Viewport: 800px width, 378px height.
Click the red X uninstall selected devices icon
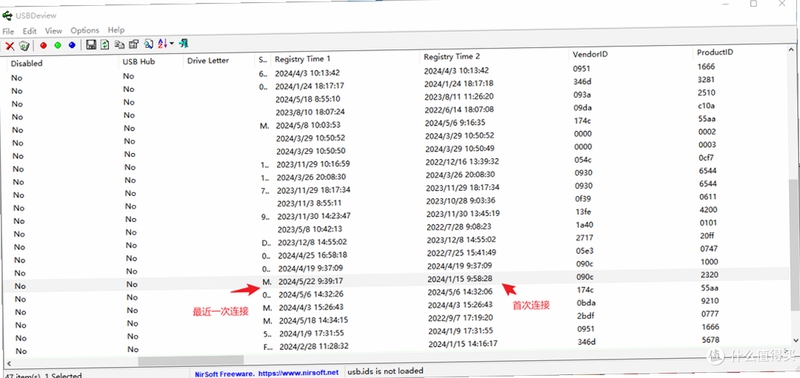coord(10,46)
